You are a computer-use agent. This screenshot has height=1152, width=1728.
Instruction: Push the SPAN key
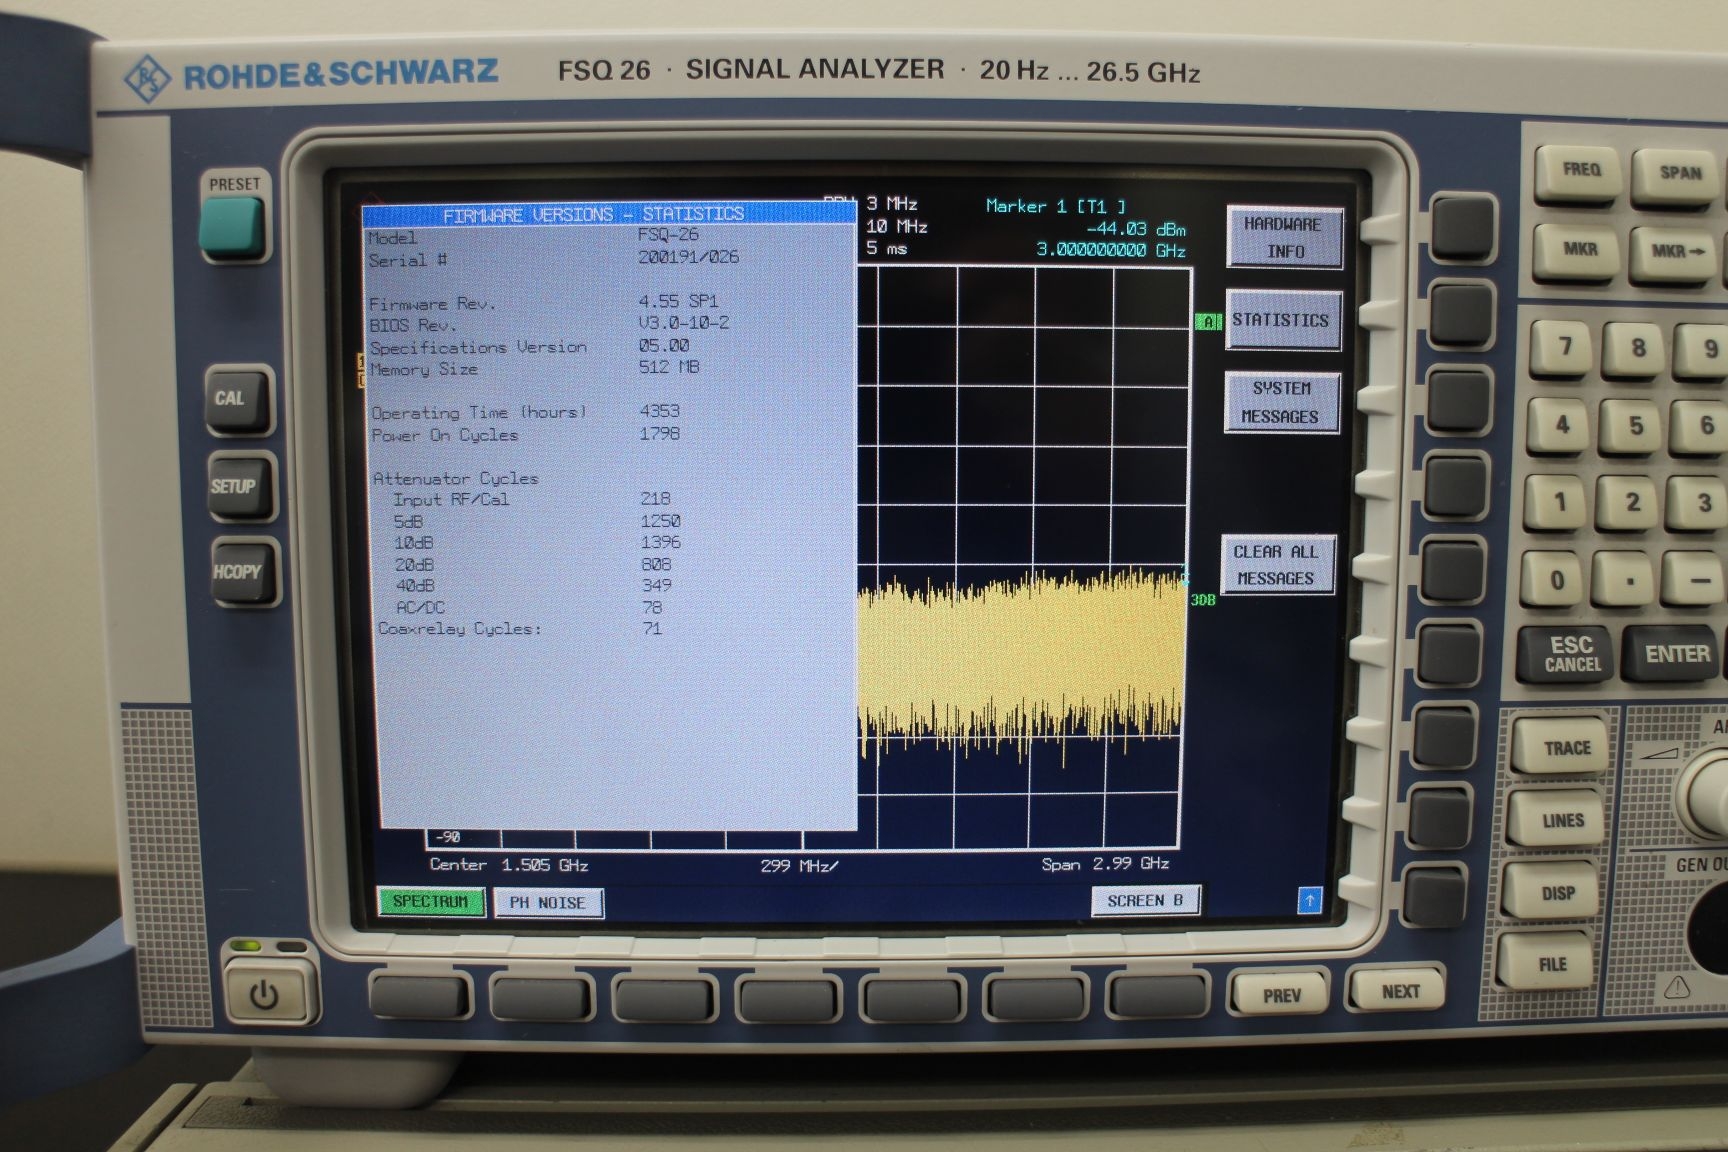(1678, 175)
